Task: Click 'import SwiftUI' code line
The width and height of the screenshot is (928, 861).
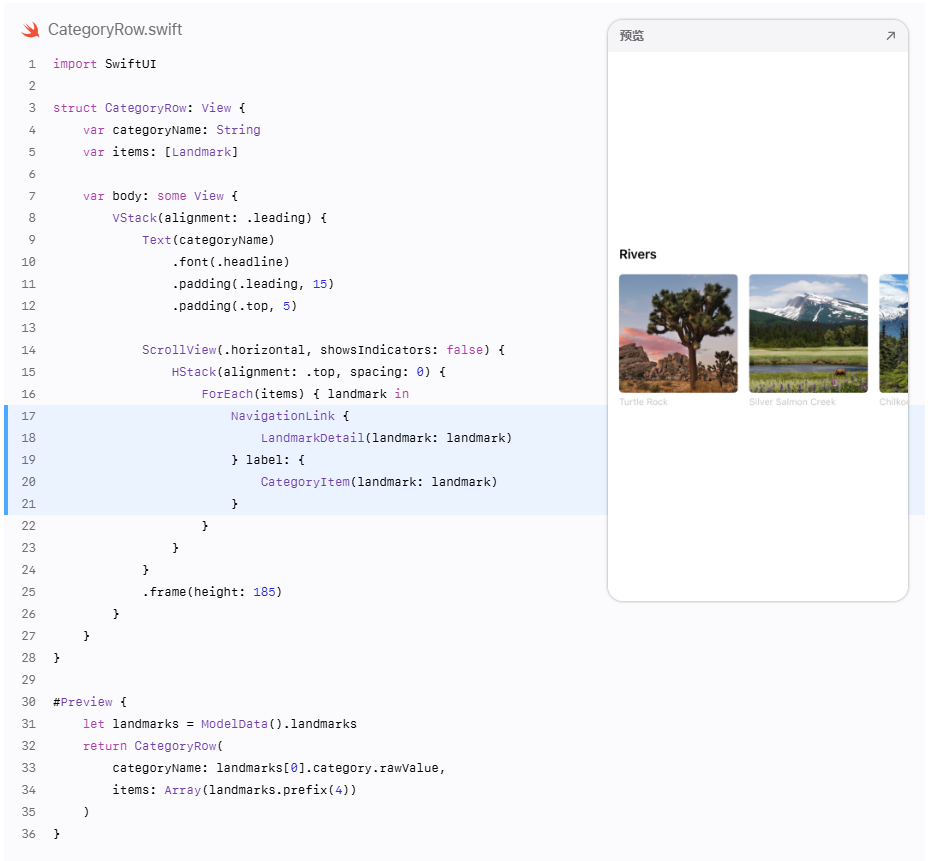Action: (x=105, y=64)
